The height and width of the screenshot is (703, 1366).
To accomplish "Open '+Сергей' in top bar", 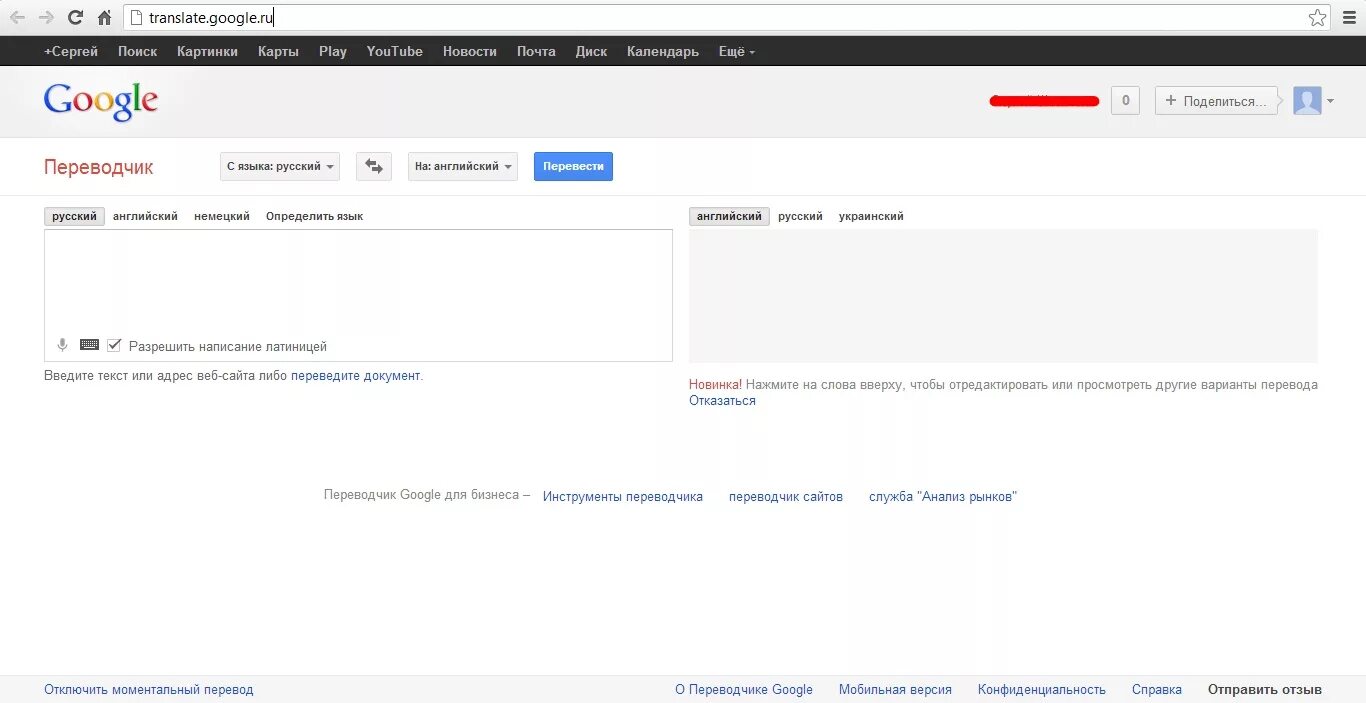I will pos(71,51).
